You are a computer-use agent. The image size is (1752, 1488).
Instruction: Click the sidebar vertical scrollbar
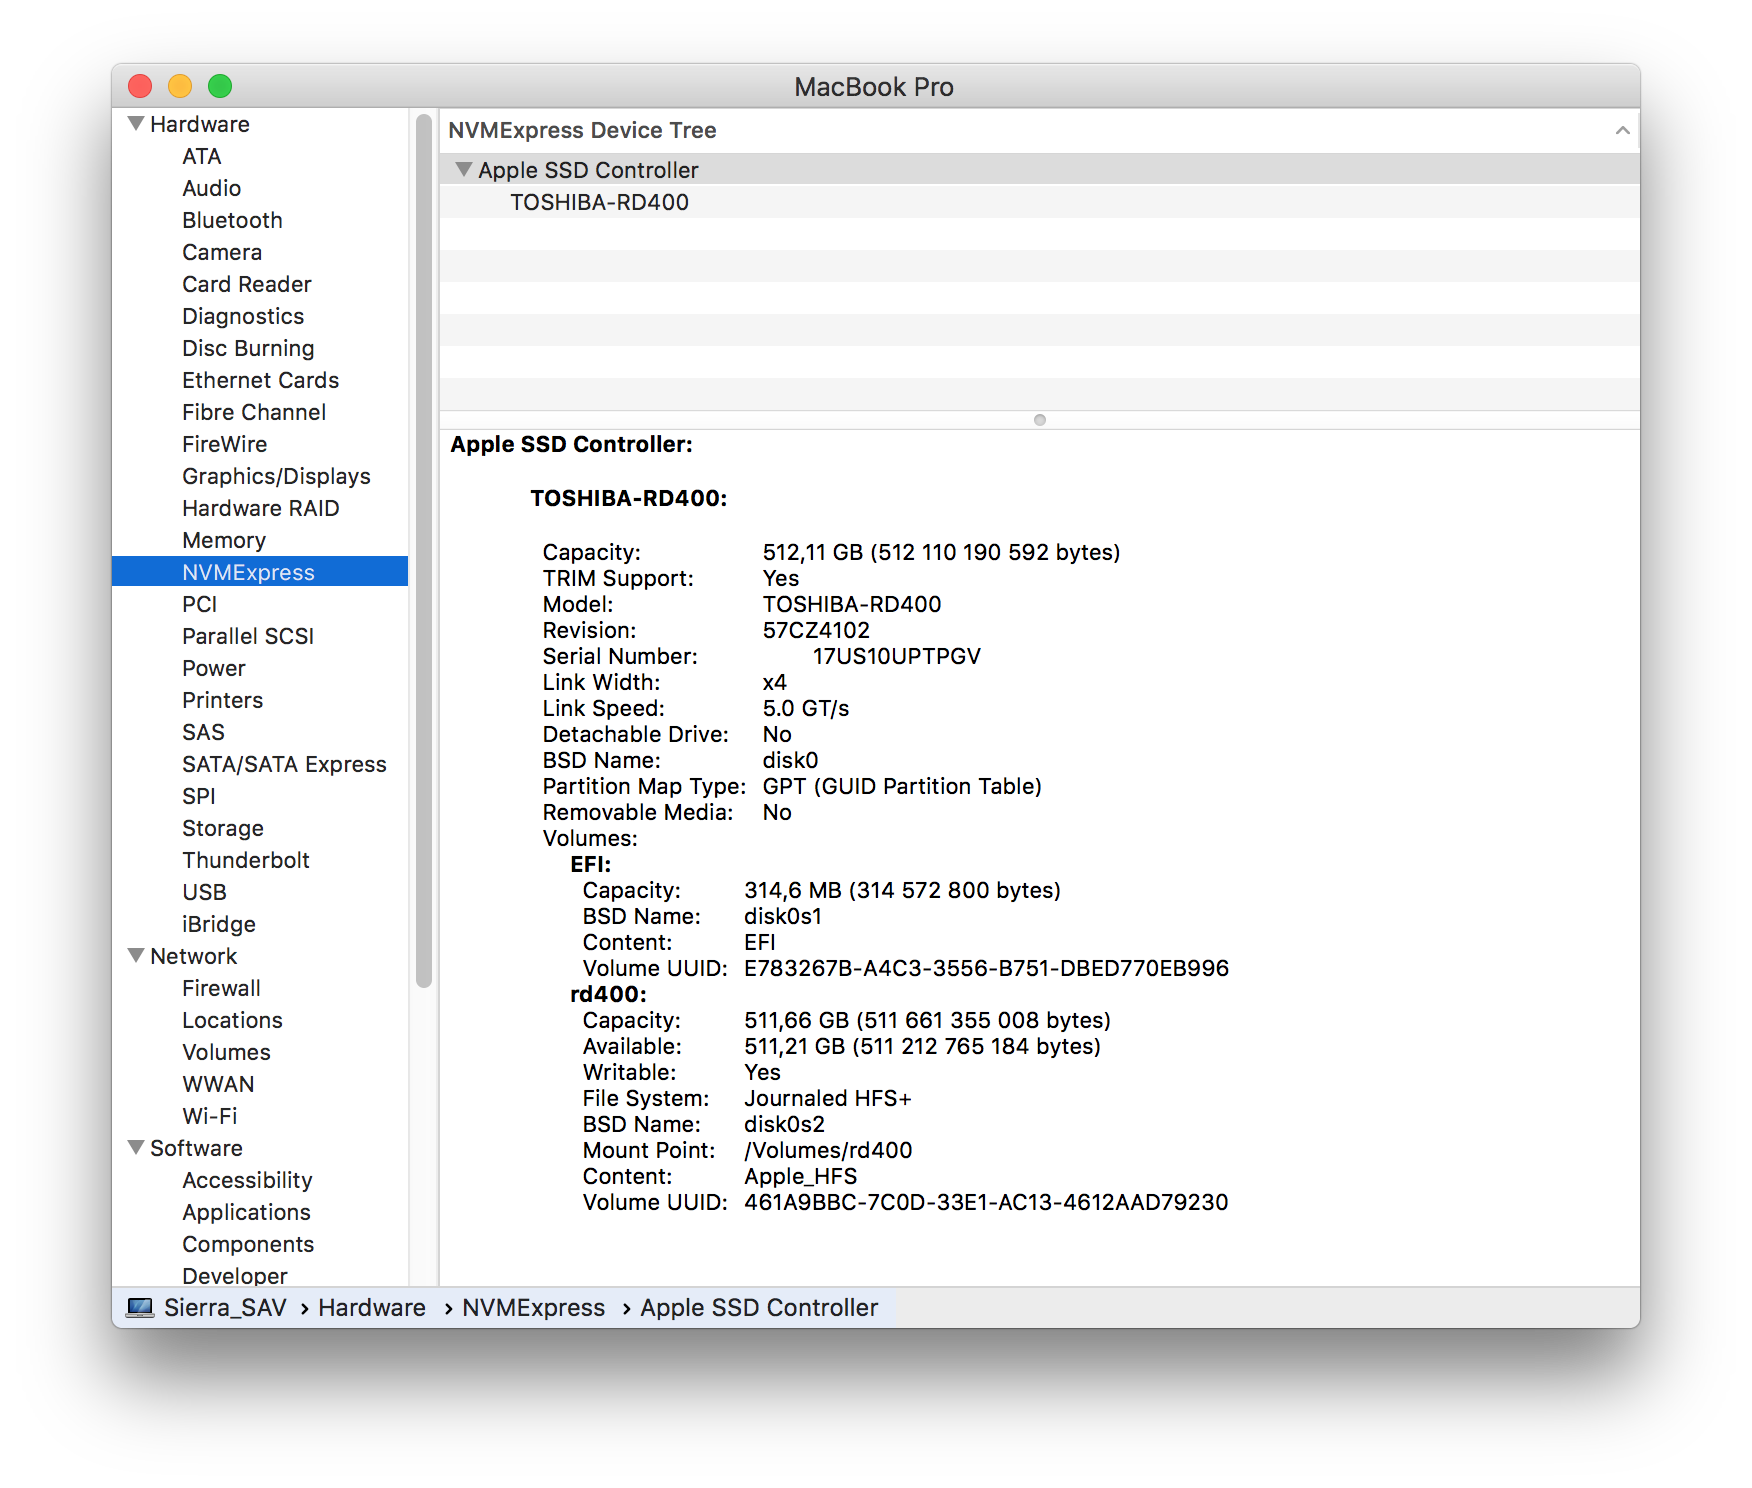click(424, 550)
